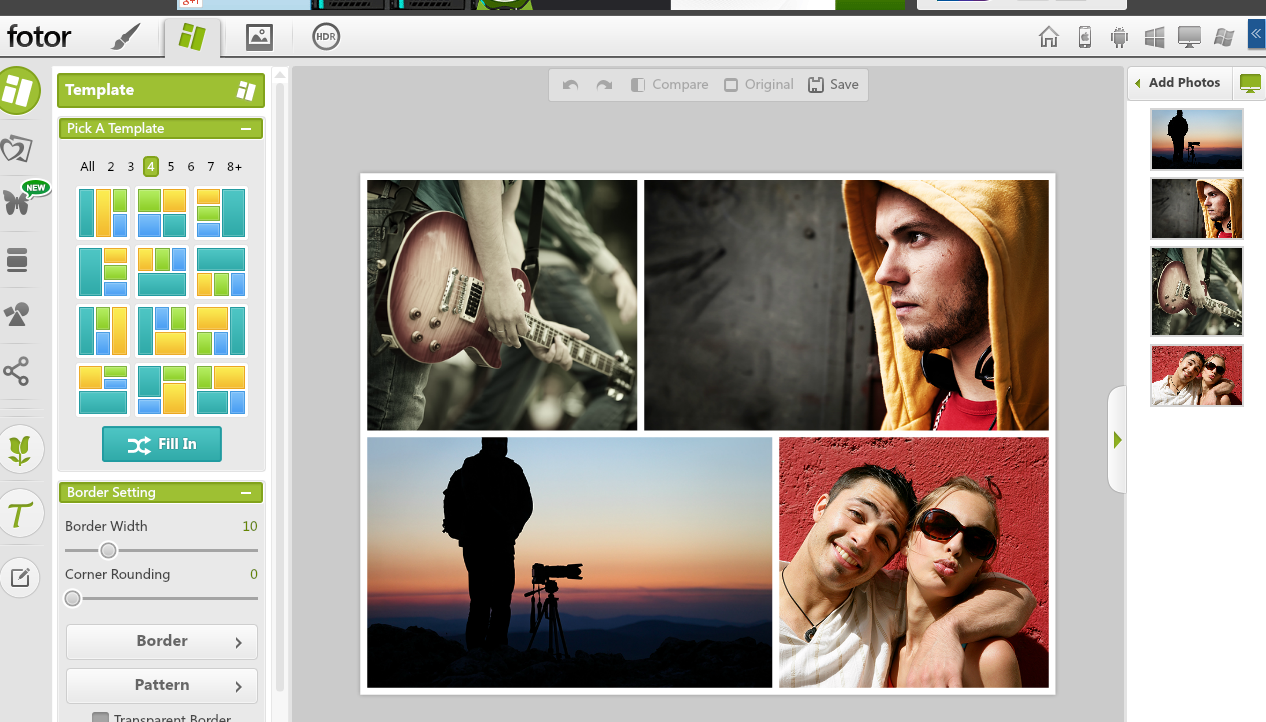
Task: Choose middle template in second row
Action: 162,272
